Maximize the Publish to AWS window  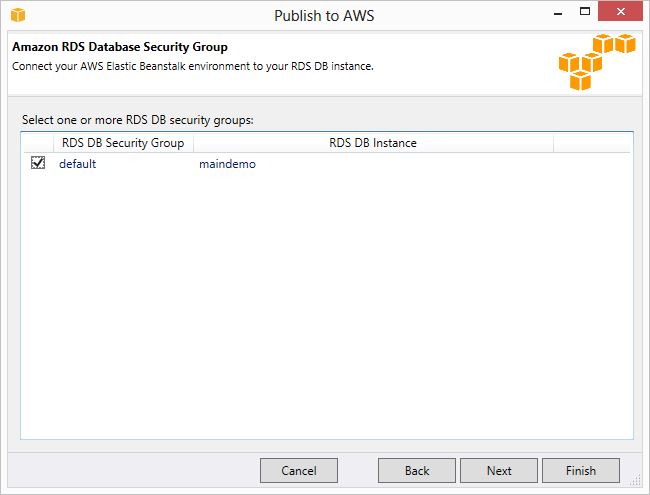585,12
